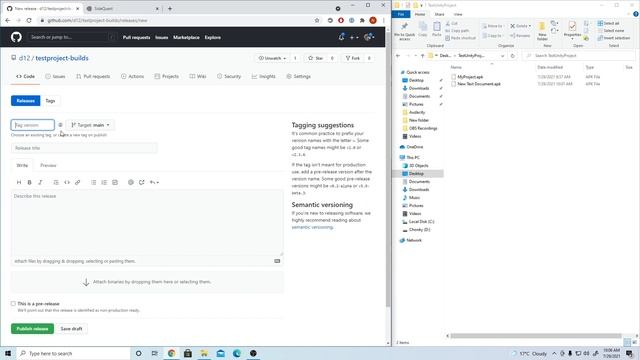Apply italic formatting in release editor
This screenshot has height=360, width=640.
click(40, 182)
